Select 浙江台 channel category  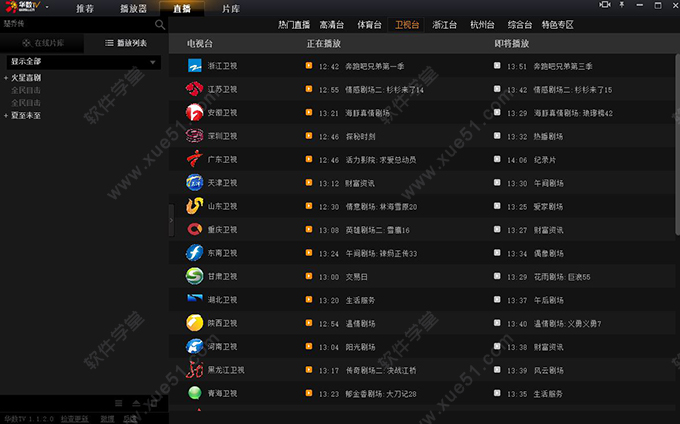(445, 25)
